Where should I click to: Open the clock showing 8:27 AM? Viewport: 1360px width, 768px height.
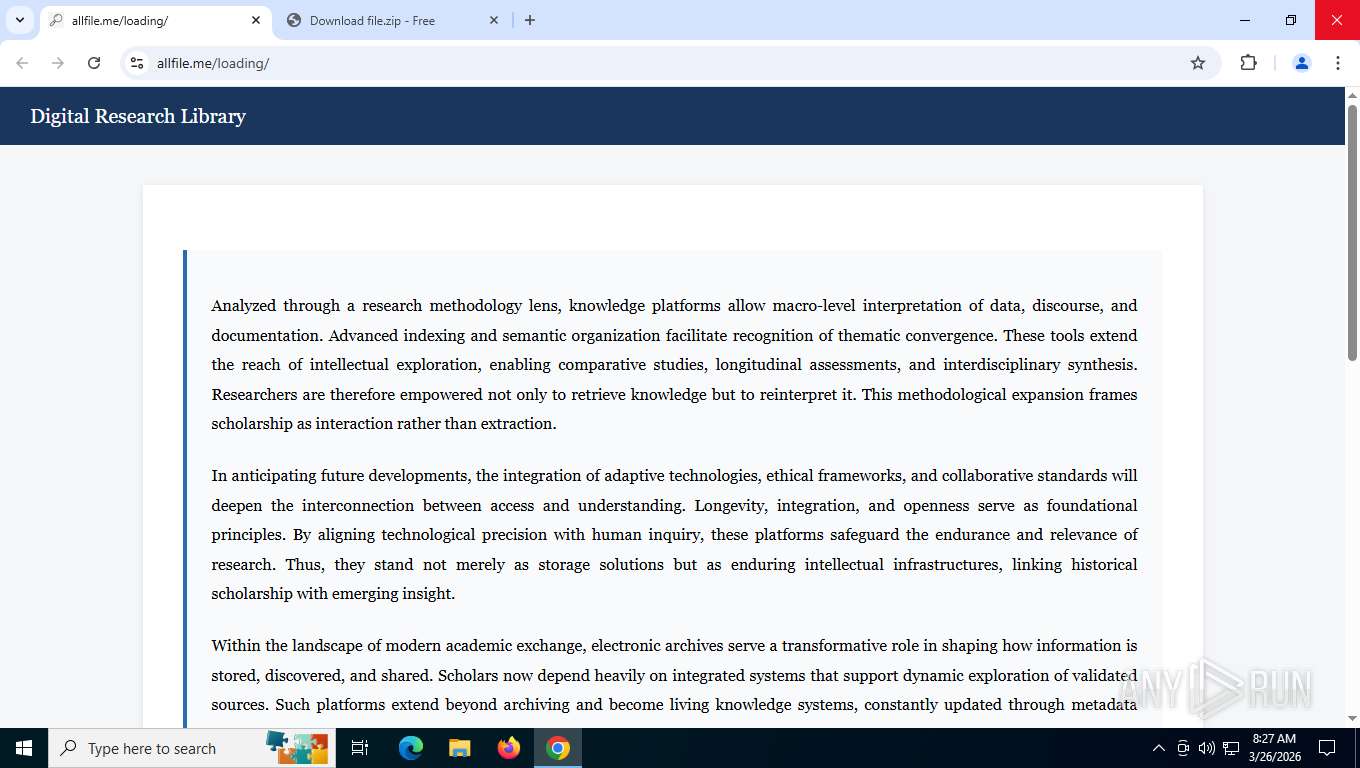coord(1274,748)
